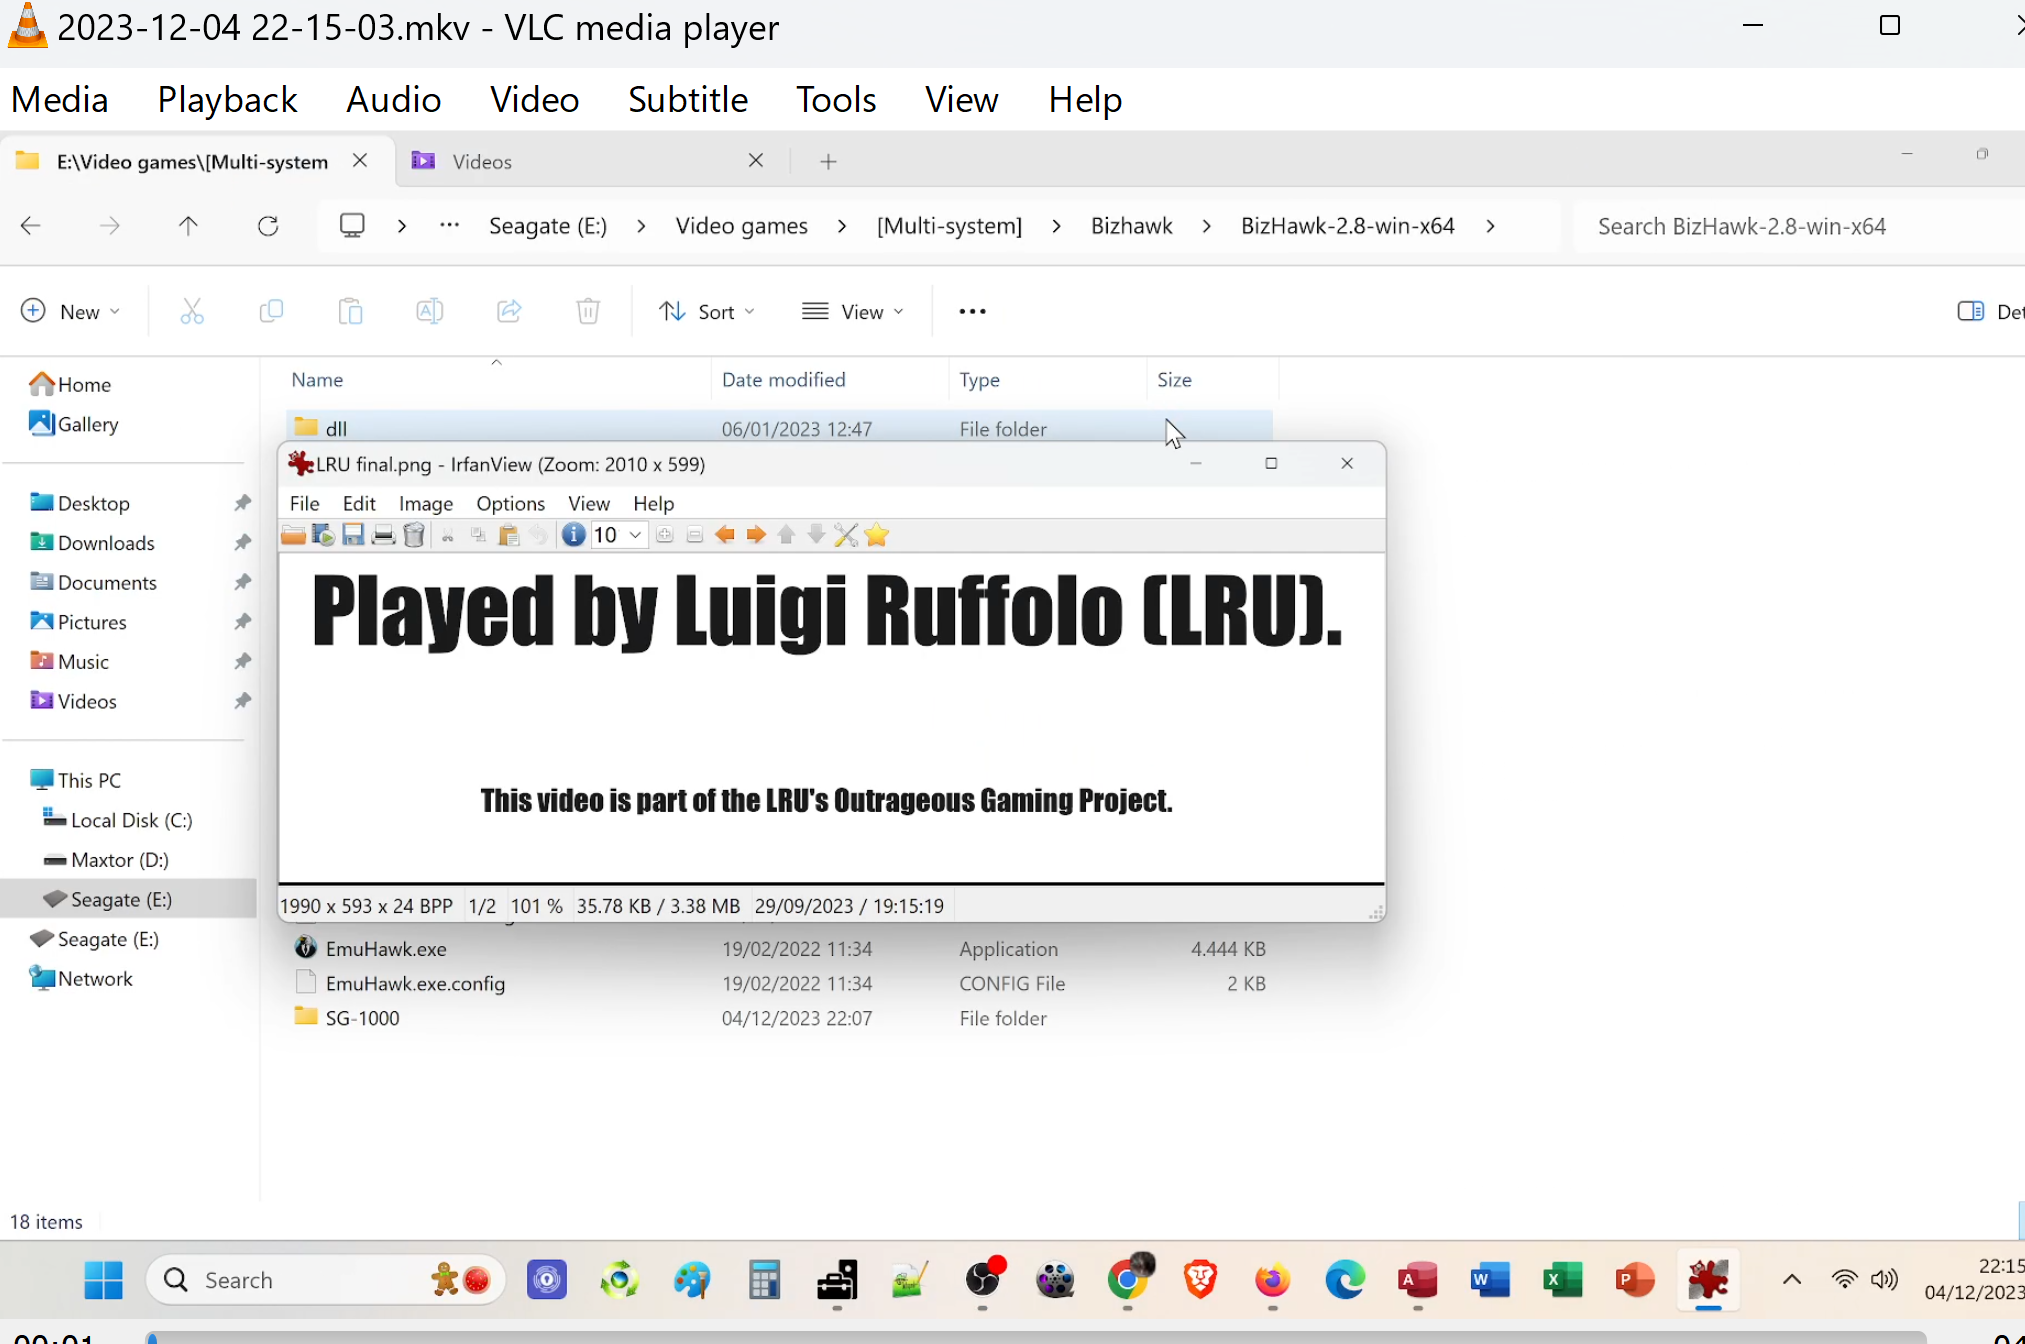Click the IrfanView Open file icon
The width and height of the screenshot is (2025, 1344).
(x=293, y=535)
